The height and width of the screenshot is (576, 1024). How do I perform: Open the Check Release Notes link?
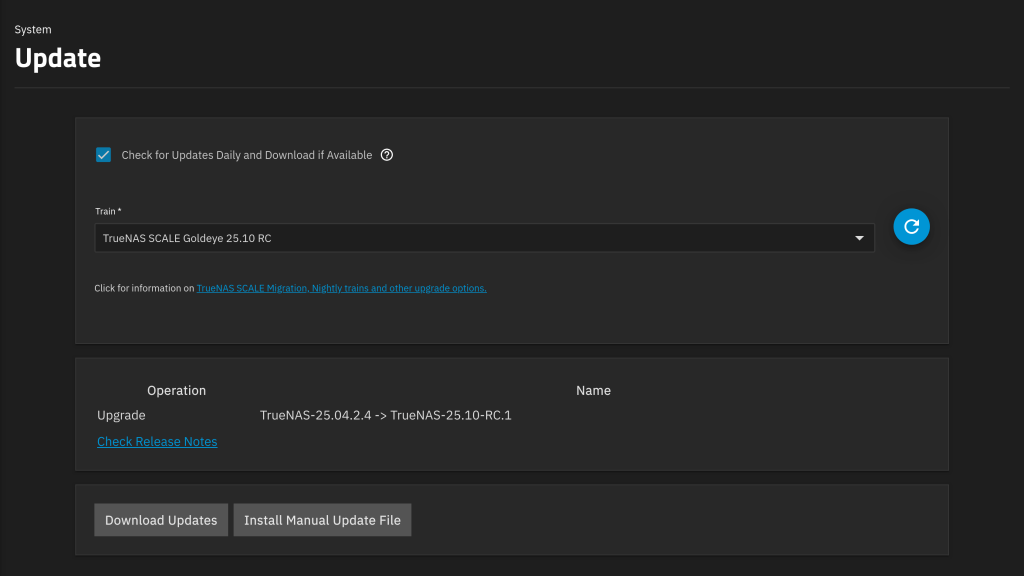(157, 441)
